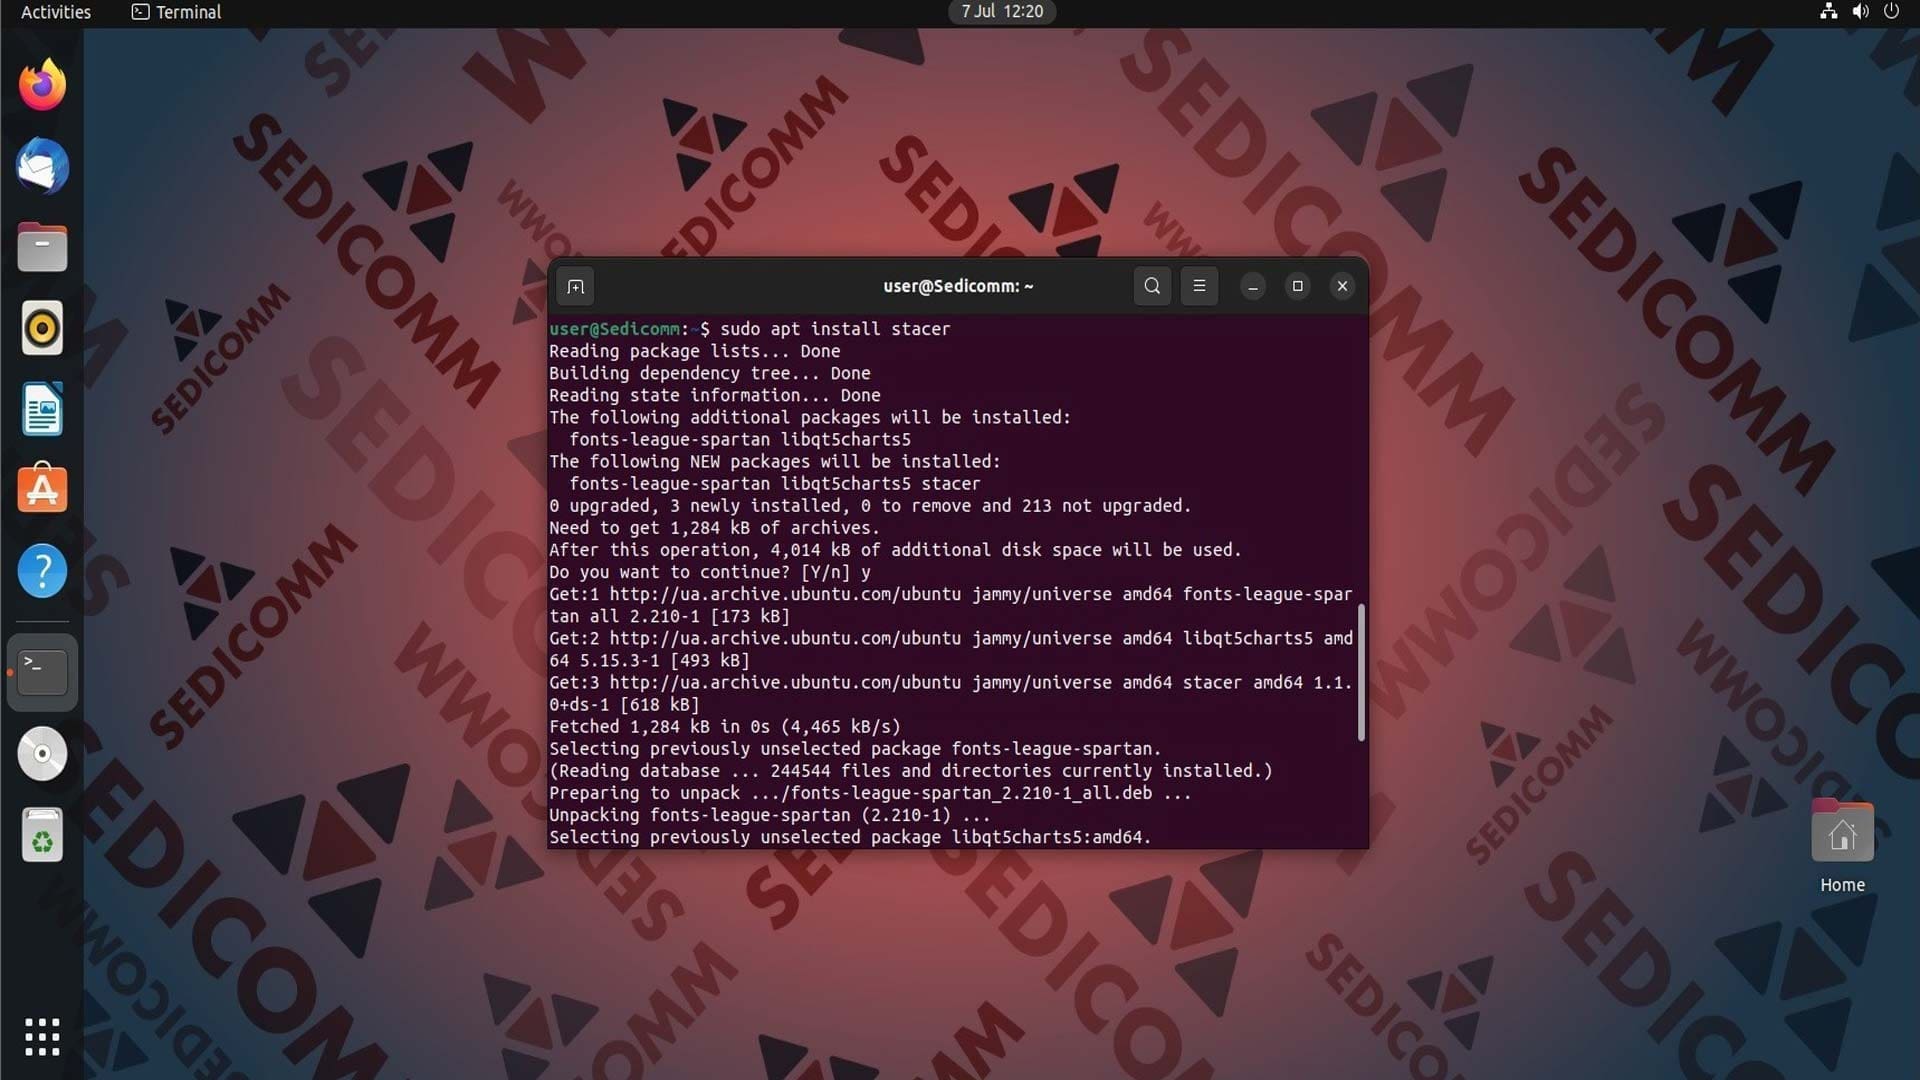This screenshot has width=1920, height=1080.
Task: Open the clock showing 7 Jul 12:20
Action: (1002, 12)
